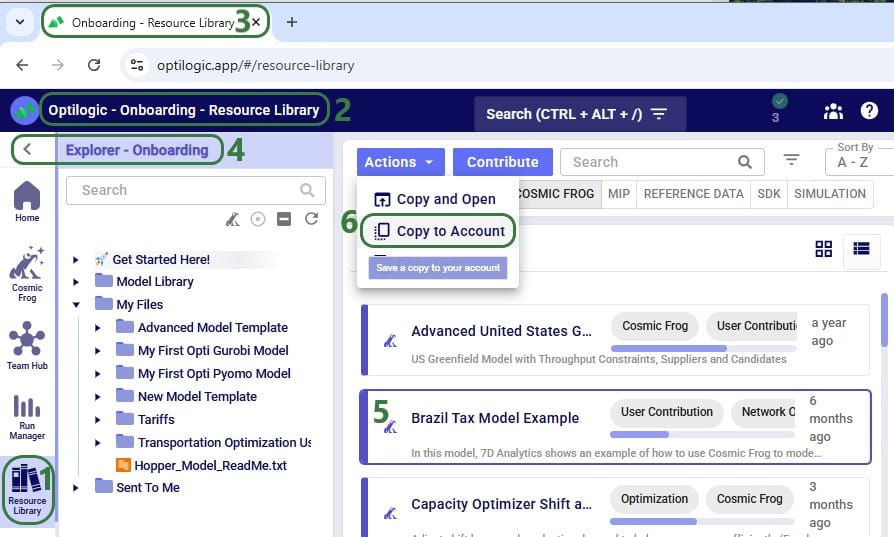Open the Actions dropdown
Image resolution: width=894 pixels, height=537 pixels.
[x=400, y=162]
